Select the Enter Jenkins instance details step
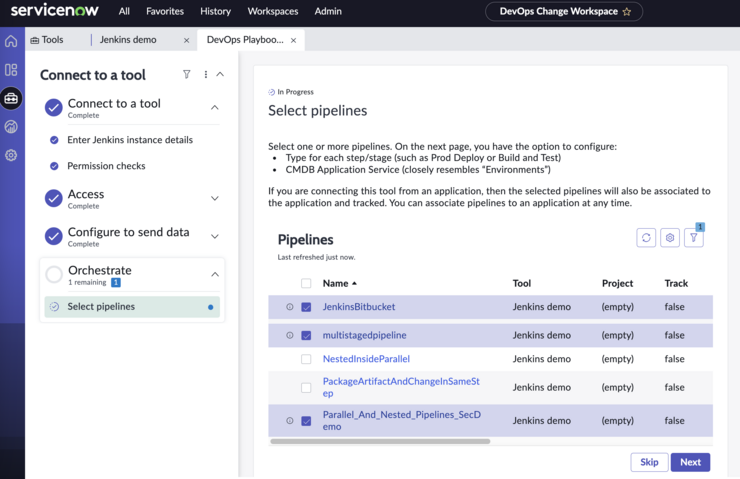 coord(130,140)
